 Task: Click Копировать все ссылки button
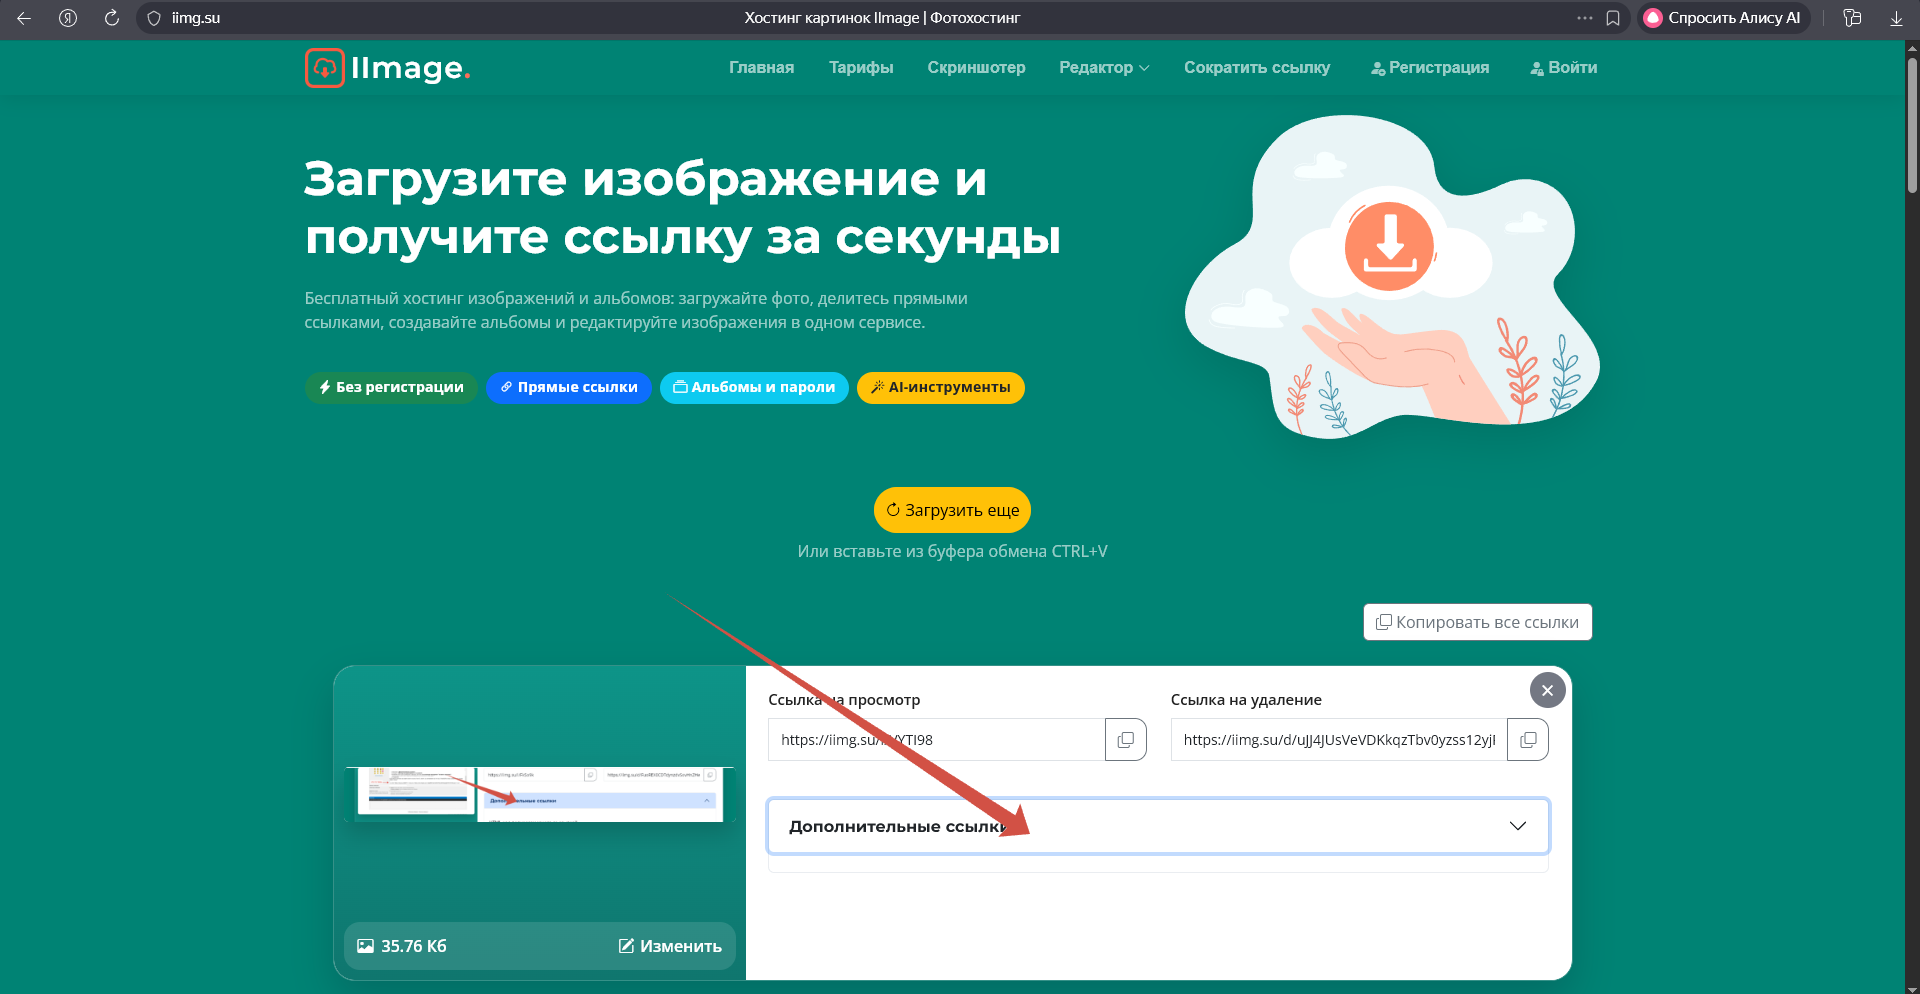point(1477,622)
